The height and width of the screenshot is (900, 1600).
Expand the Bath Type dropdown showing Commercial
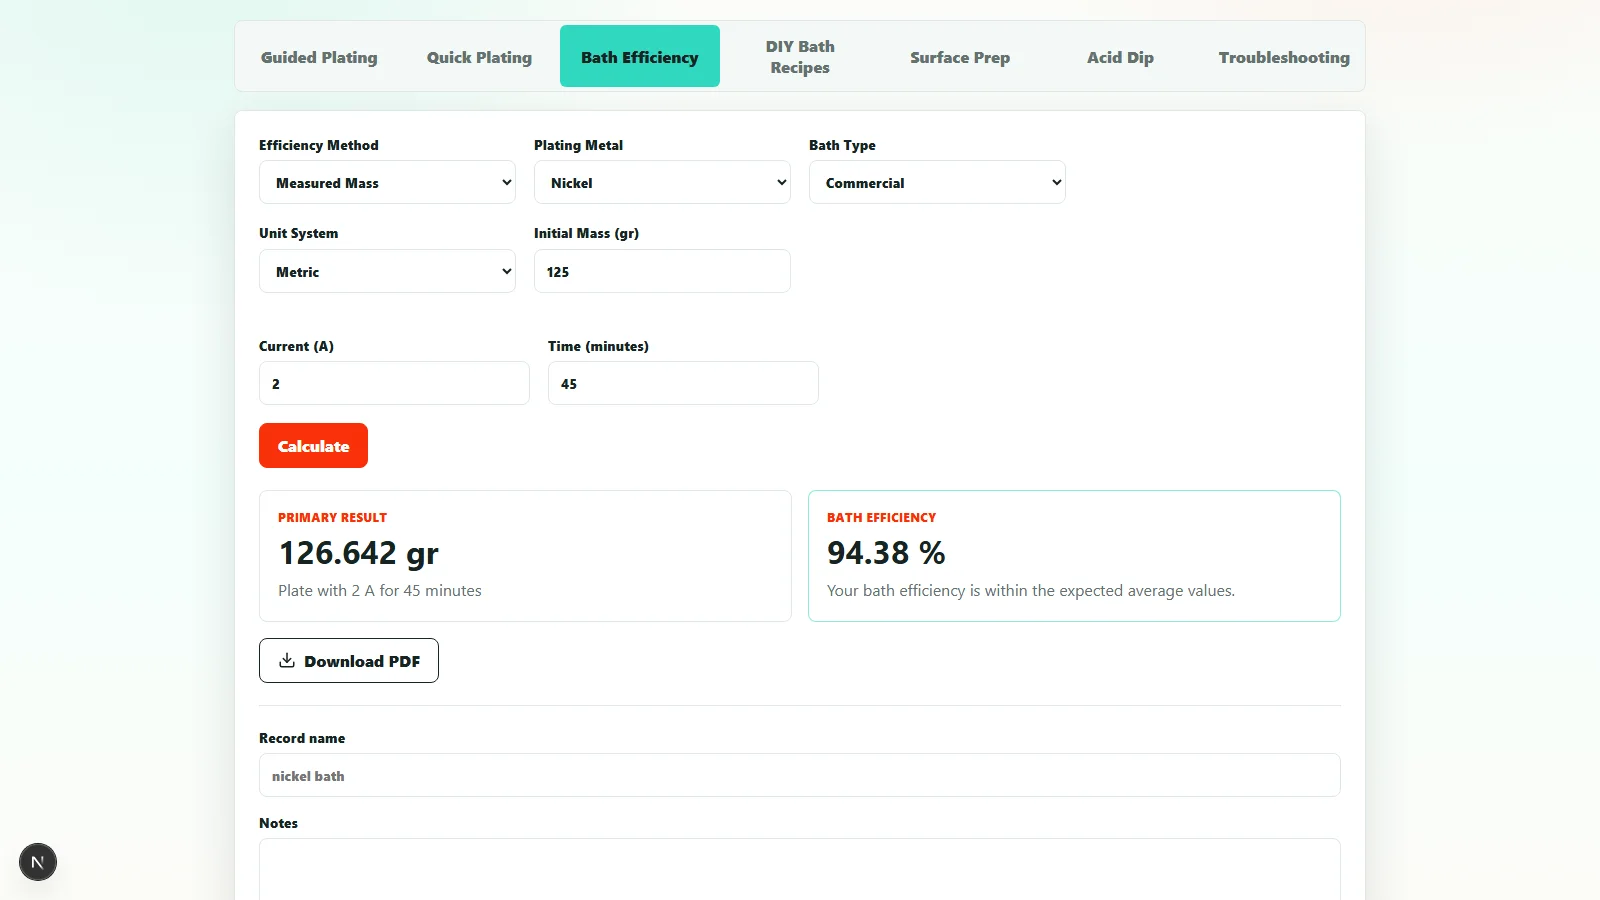[937, 183]
